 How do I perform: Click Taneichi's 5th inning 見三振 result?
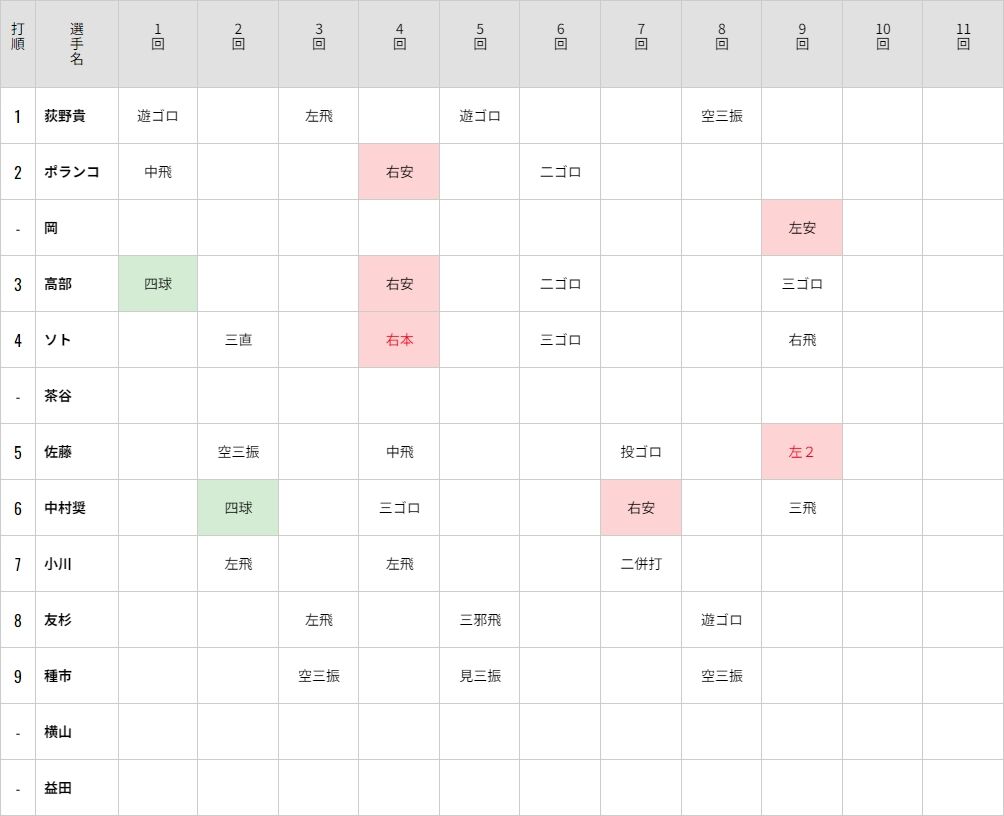point(480,676)
